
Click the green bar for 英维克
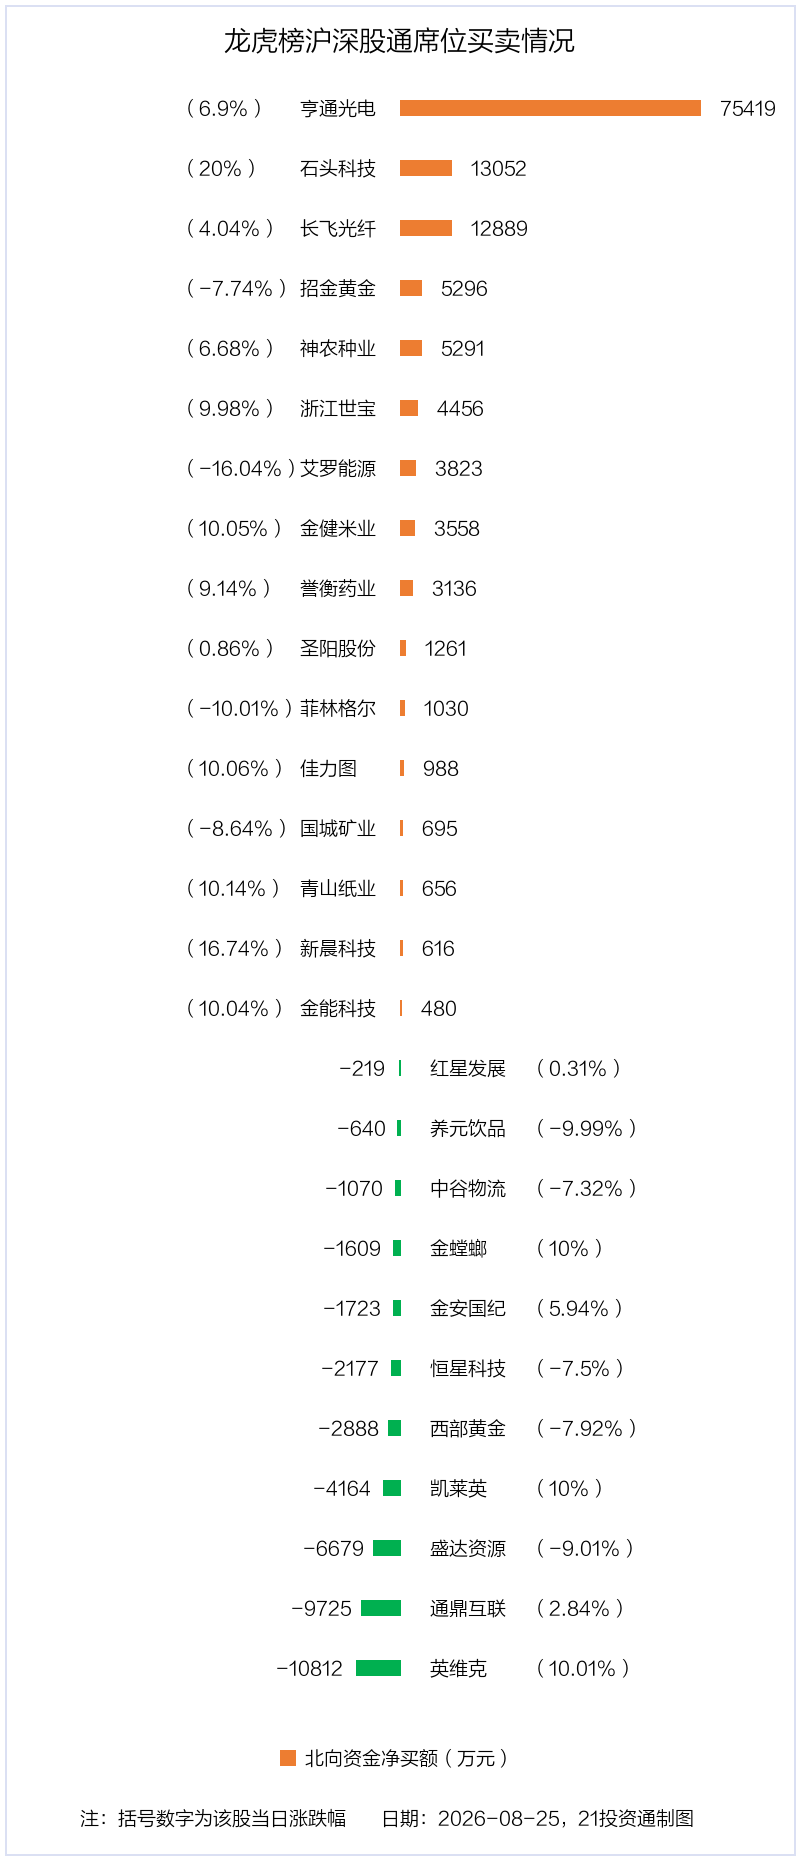(x=378, y=1668)
